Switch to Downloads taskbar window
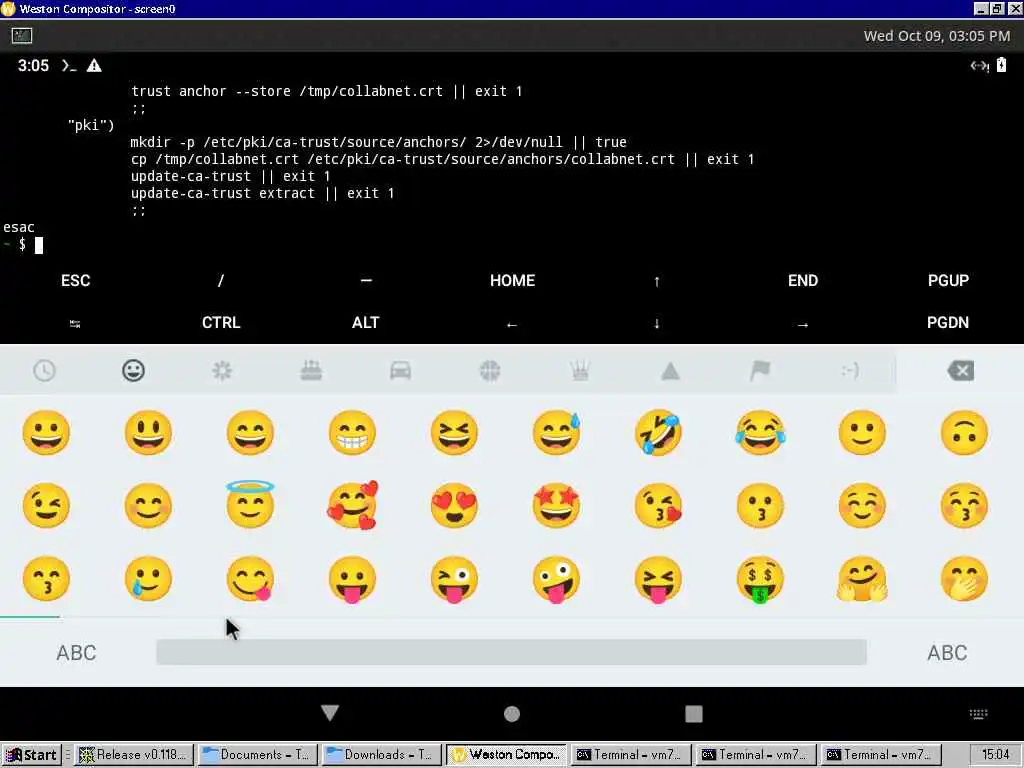 381,755
